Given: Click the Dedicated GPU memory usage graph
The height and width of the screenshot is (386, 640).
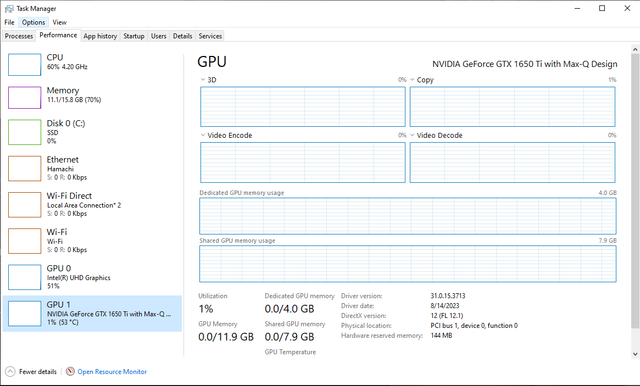Looking at the screenshot, I should 408,216.
